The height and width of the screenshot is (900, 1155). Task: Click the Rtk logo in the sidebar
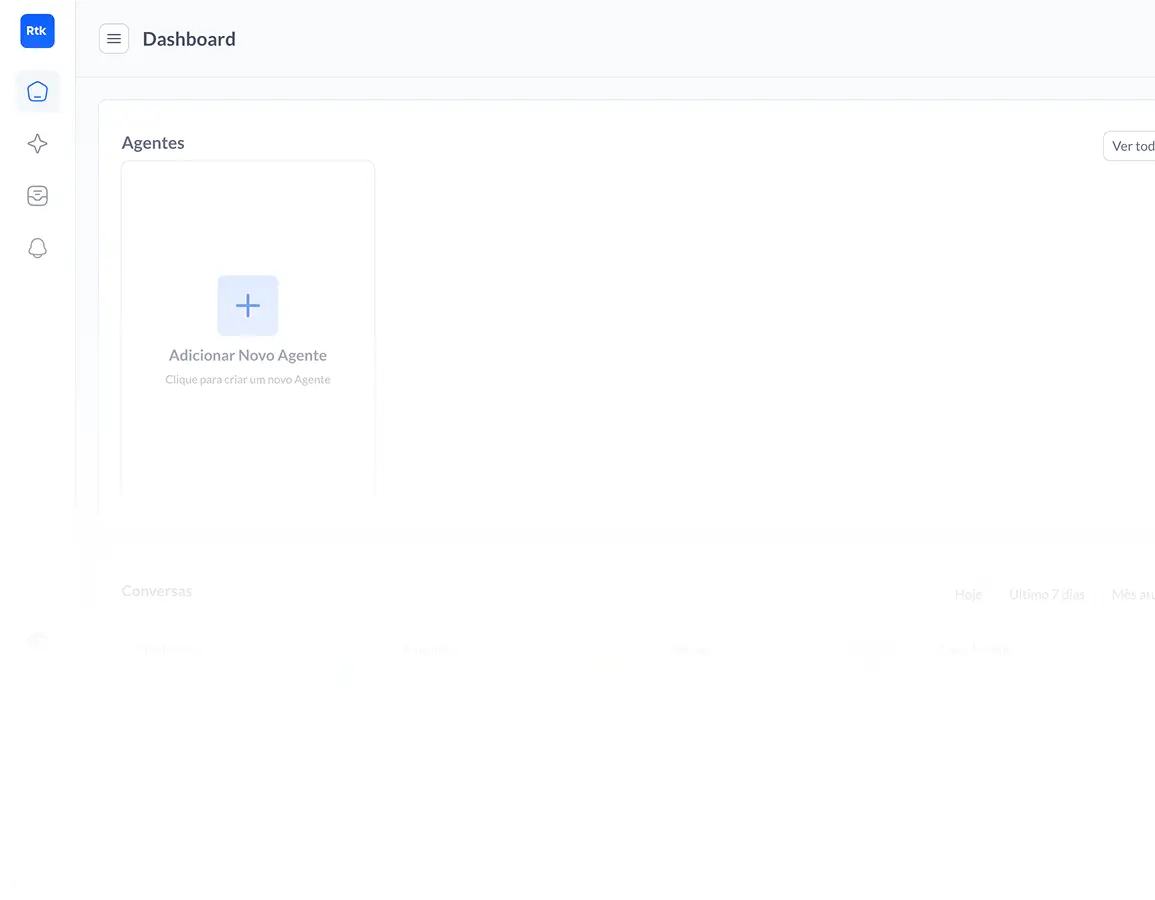pyautogui.click(x=37, y=31)
